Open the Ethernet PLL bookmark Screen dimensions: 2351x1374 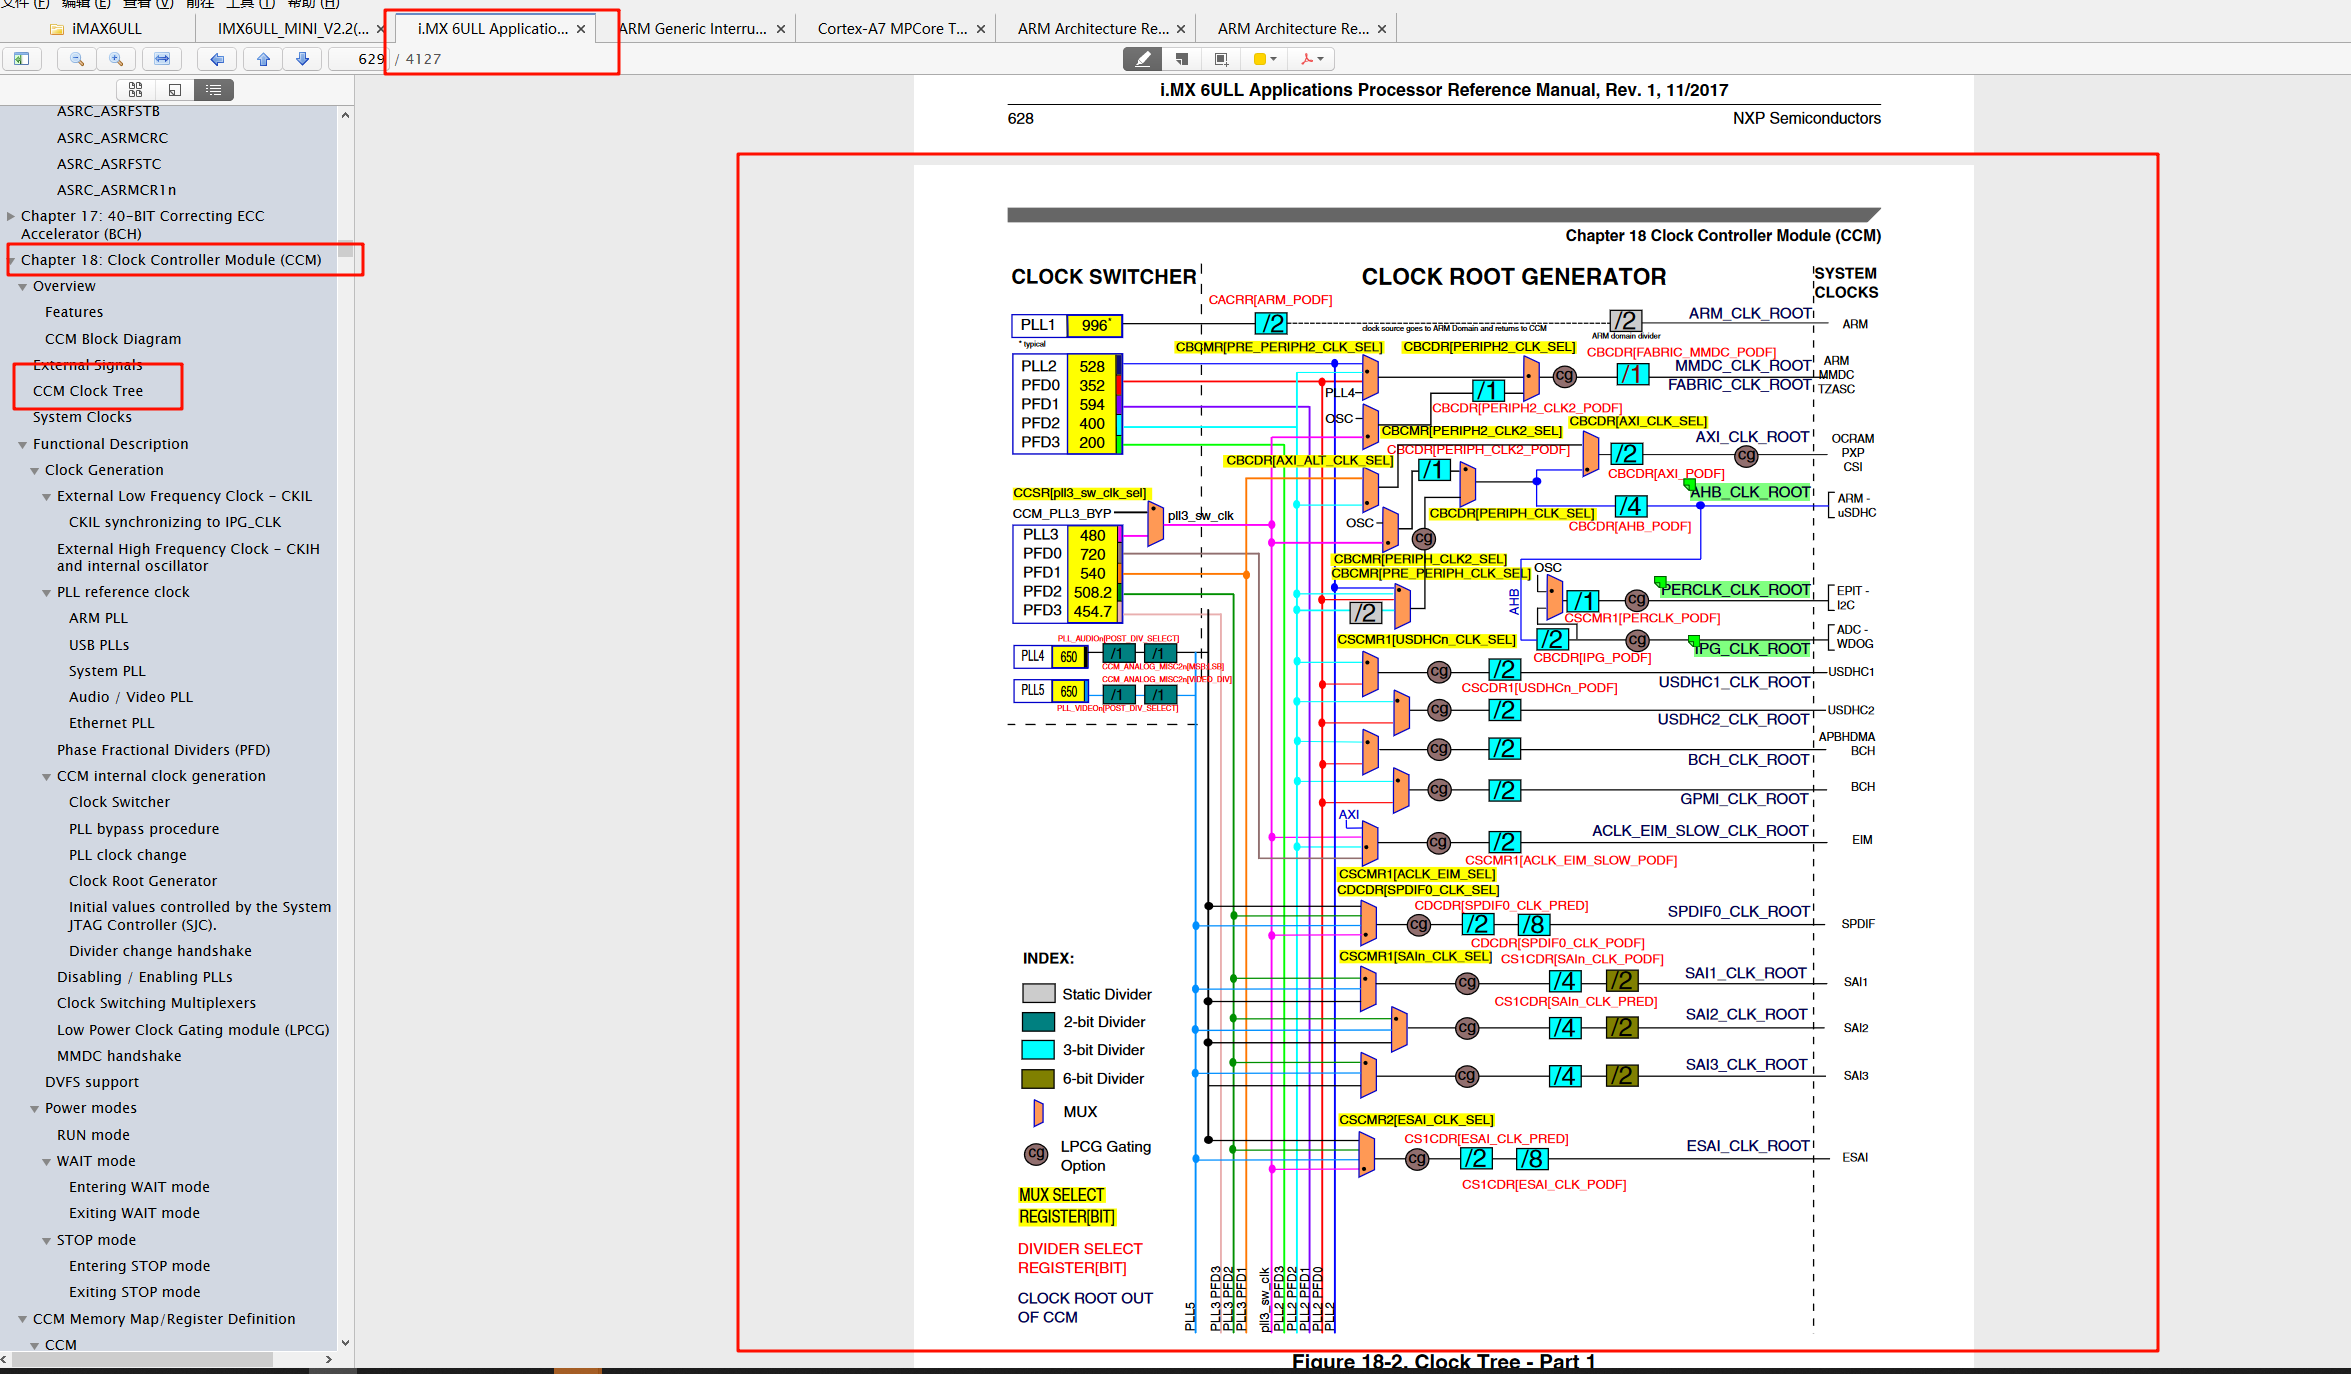point(112,723)
